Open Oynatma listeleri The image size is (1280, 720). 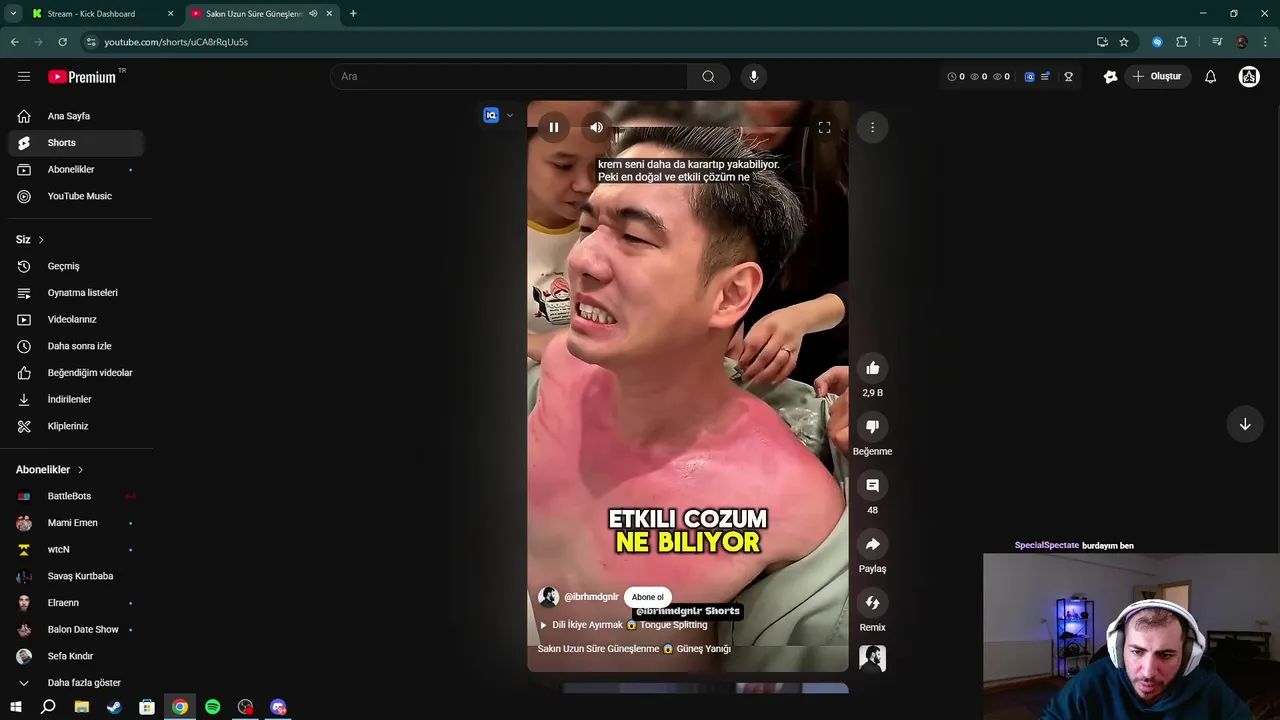76,293
